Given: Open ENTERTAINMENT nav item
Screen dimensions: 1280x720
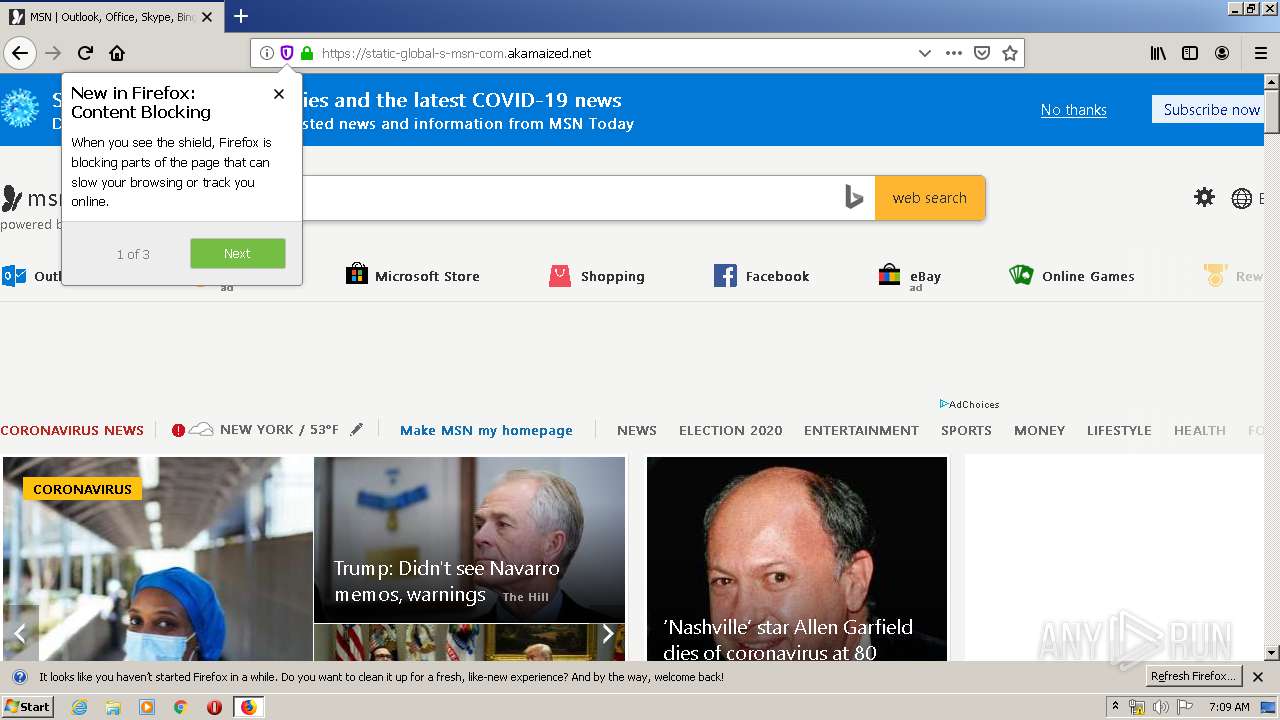Looking at the screenshot, I should [x=861, y=430].
